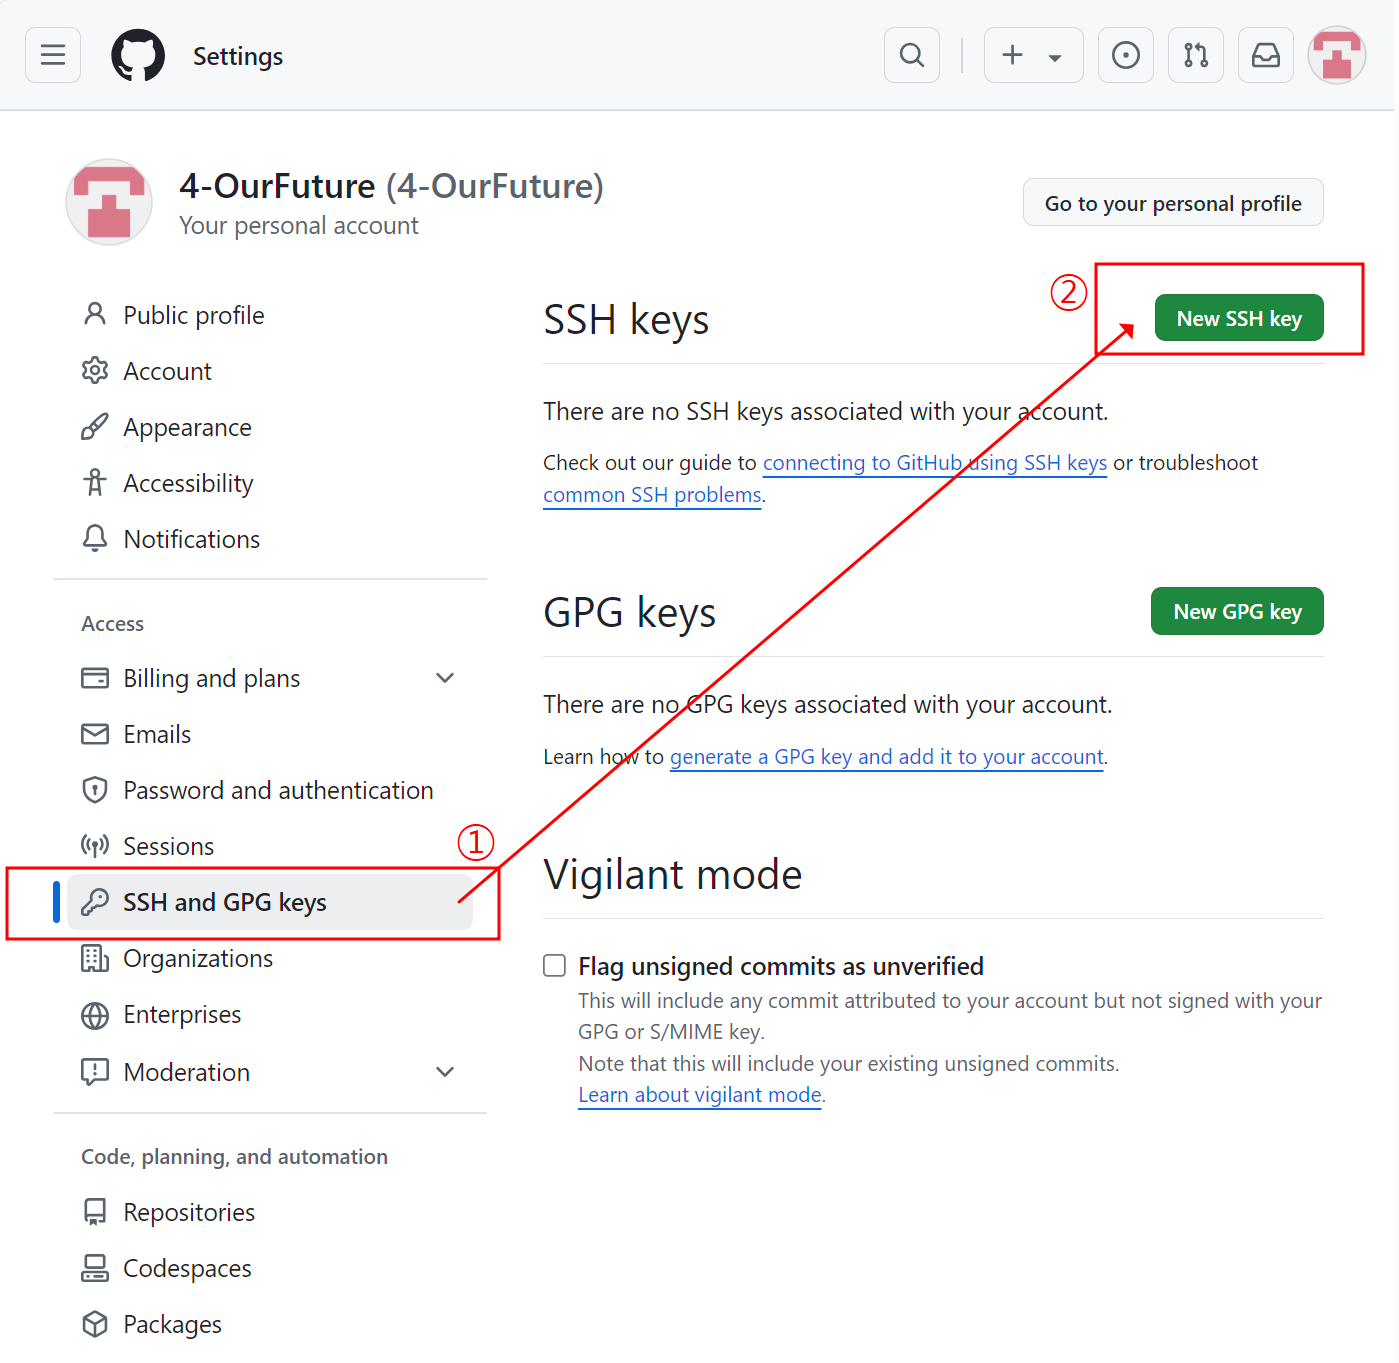The width and height of the screenshot is (1399, 1363).
Task: Click the New GPG key button
Action: coord(1237,611)
